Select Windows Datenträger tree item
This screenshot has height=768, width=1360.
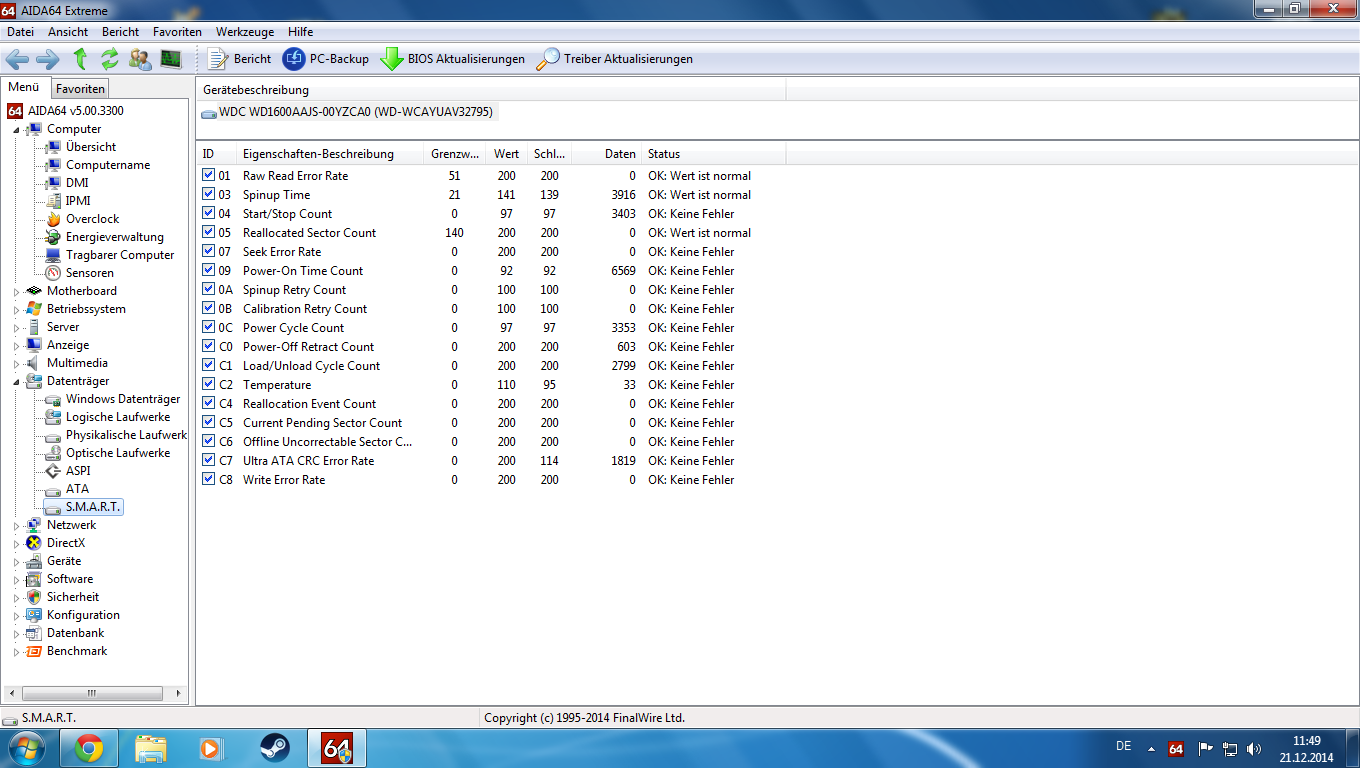click(x=122, y=399)
